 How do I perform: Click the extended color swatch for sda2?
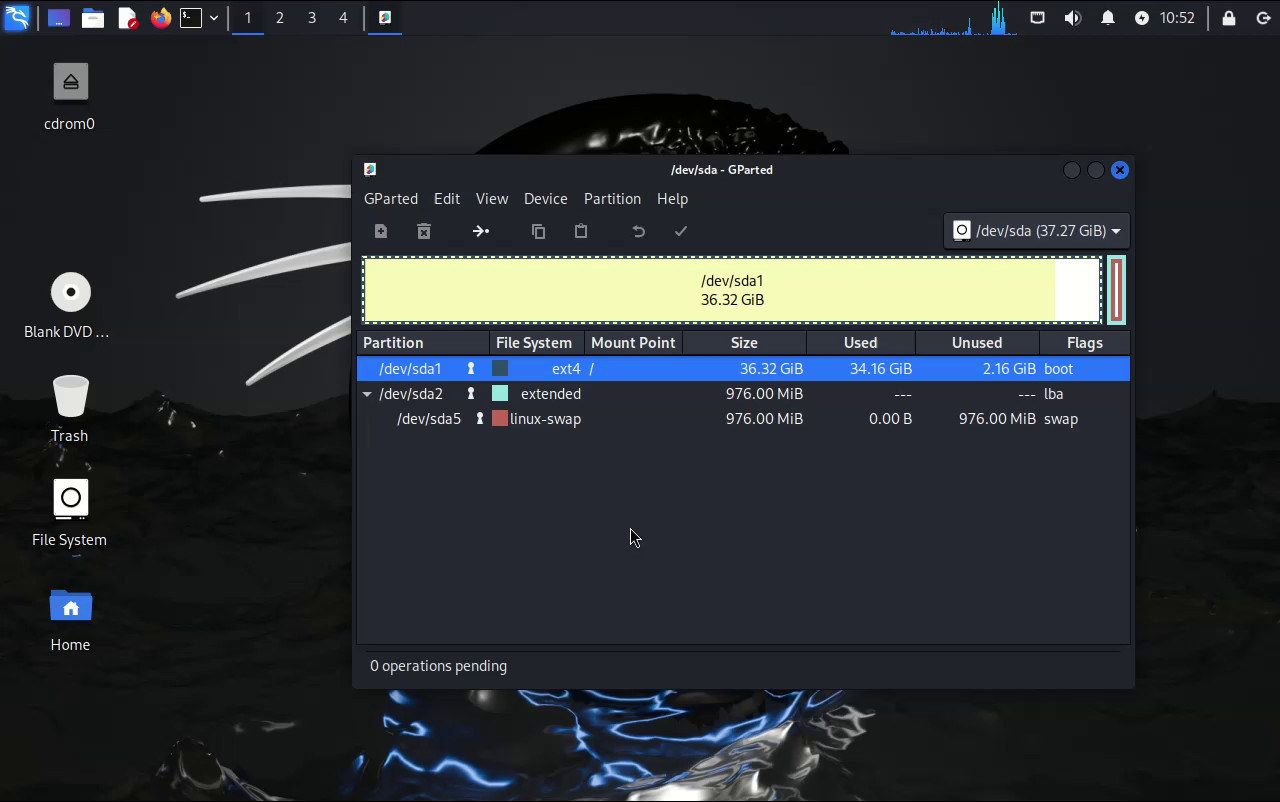coord(500,393)
